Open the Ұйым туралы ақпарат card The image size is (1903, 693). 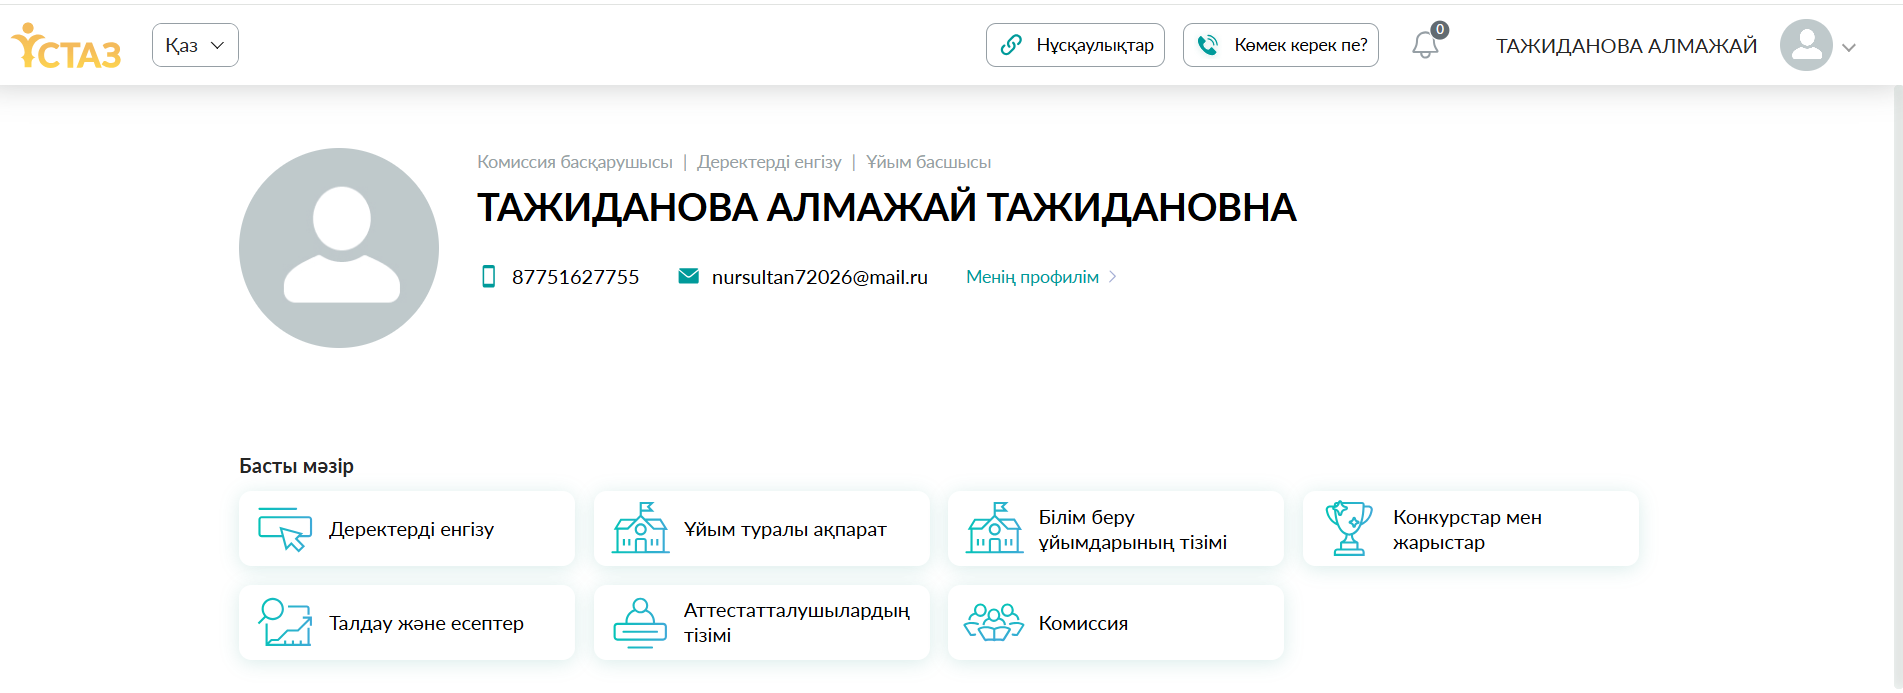762,528
